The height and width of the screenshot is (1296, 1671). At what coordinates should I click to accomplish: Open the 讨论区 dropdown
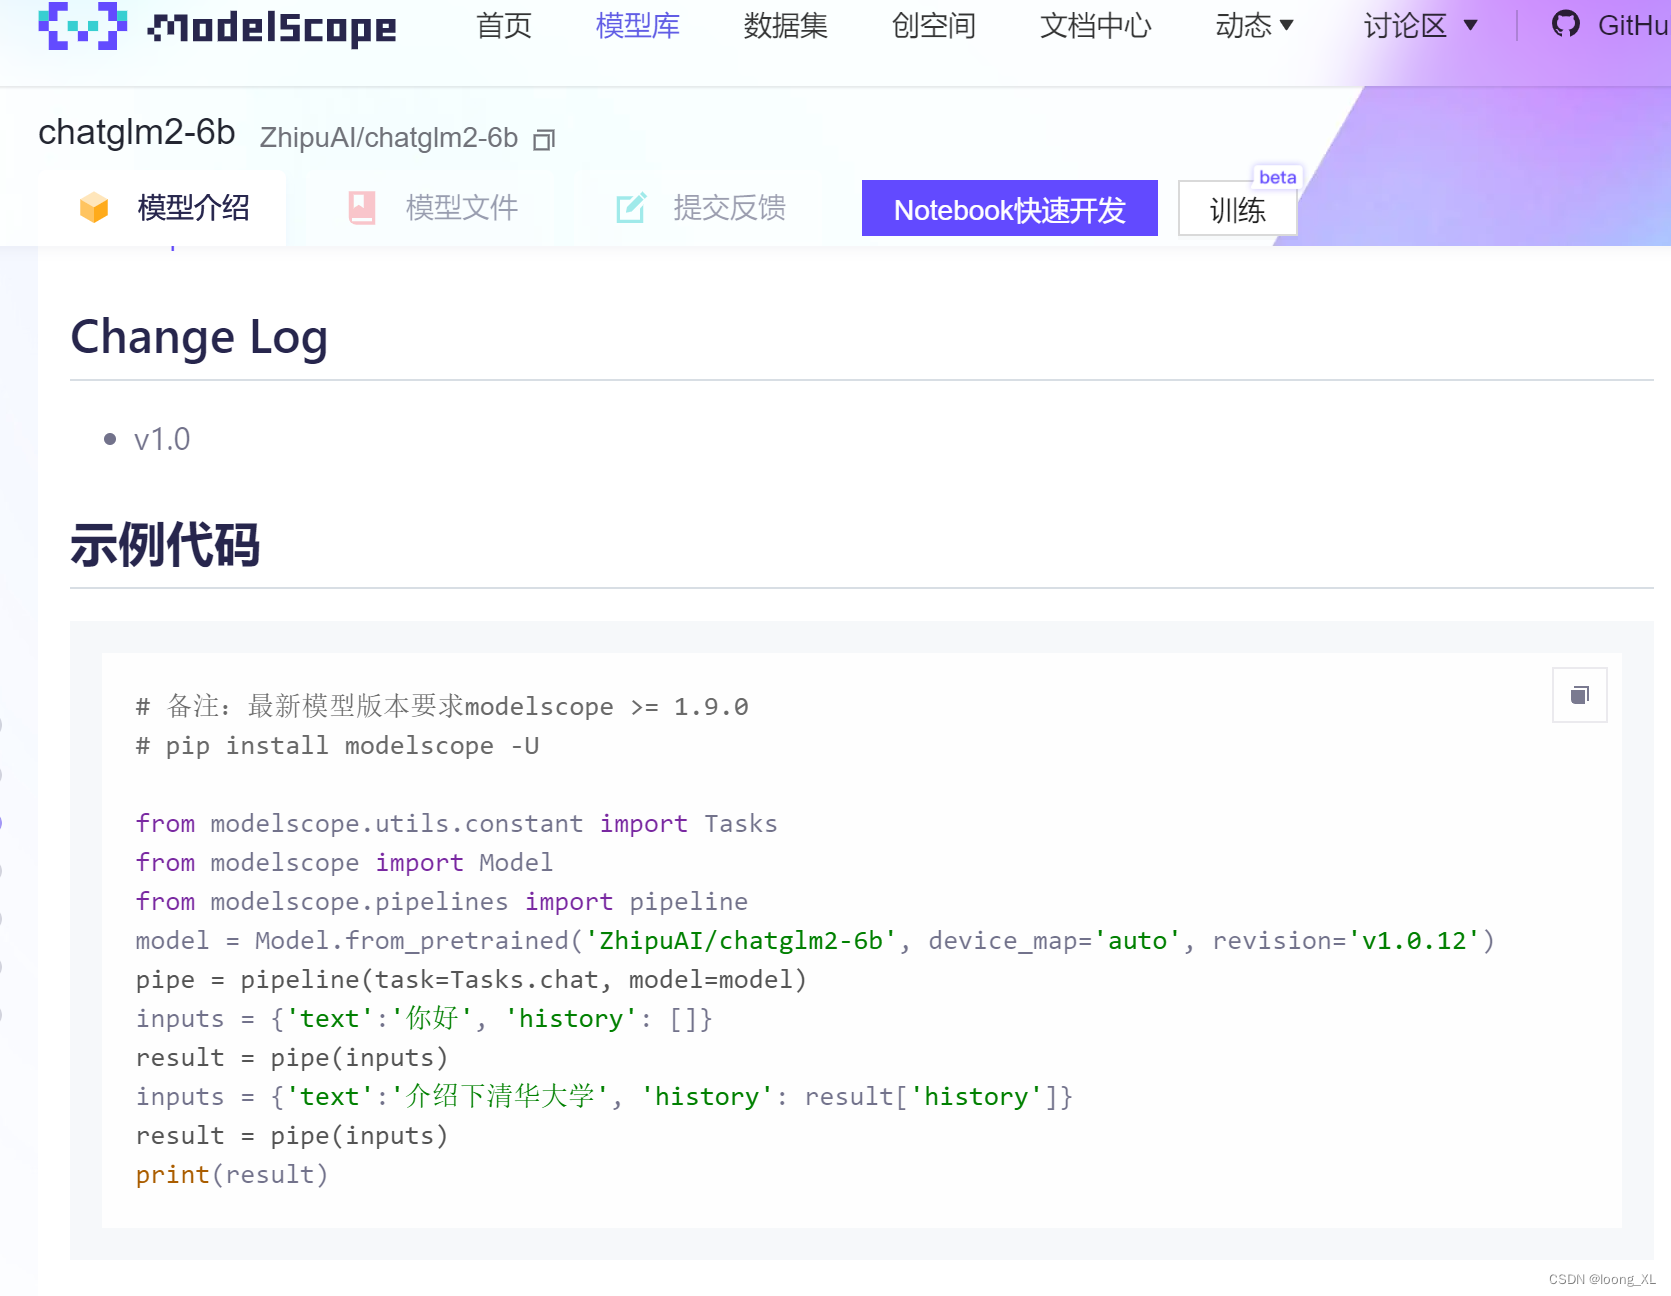click(x=1420, y=26)
